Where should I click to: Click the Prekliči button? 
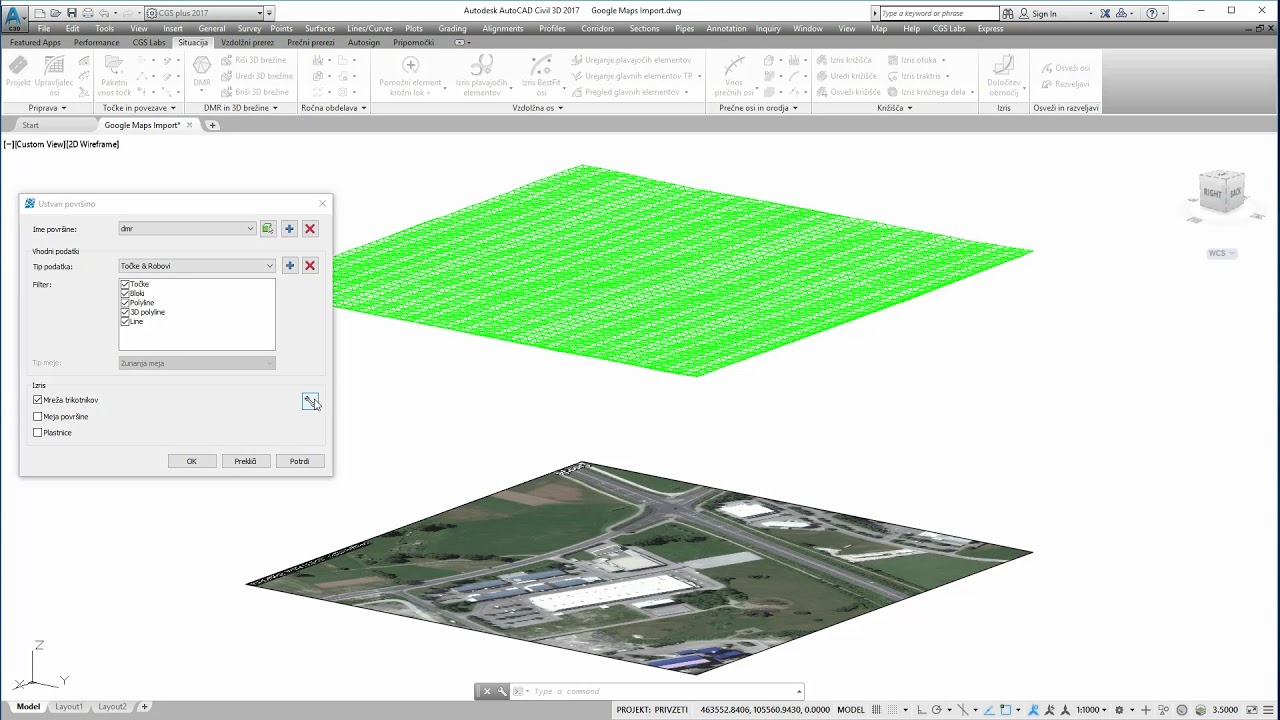click(245, 461)
